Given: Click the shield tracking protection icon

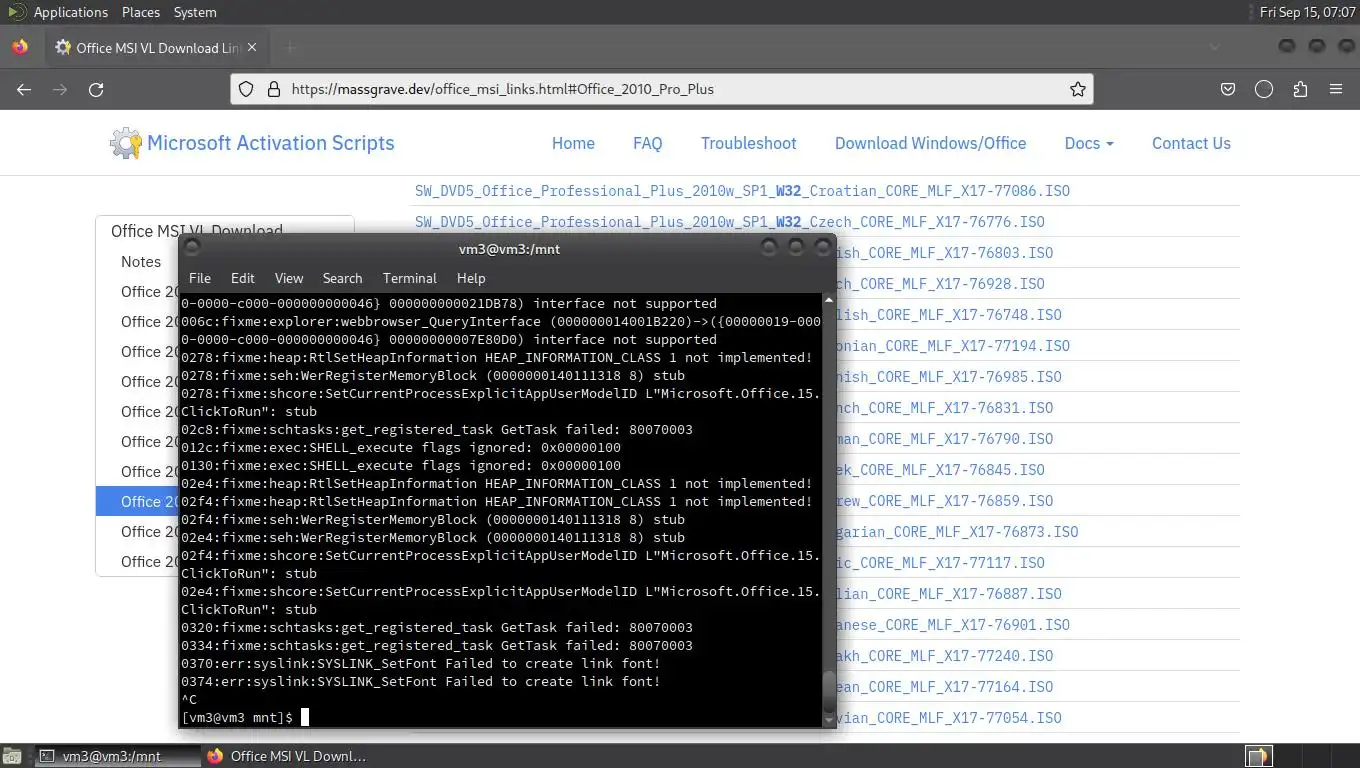Looking at the screenshot, I should coord(246,89).
